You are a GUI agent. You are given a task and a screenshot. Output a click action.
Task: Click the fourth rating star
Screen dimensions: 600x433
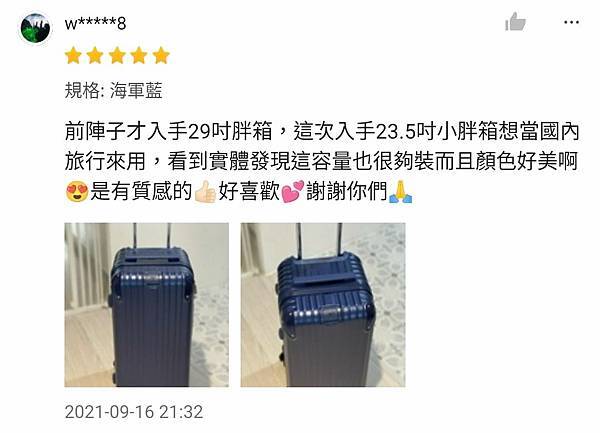(x=139, y=55)
